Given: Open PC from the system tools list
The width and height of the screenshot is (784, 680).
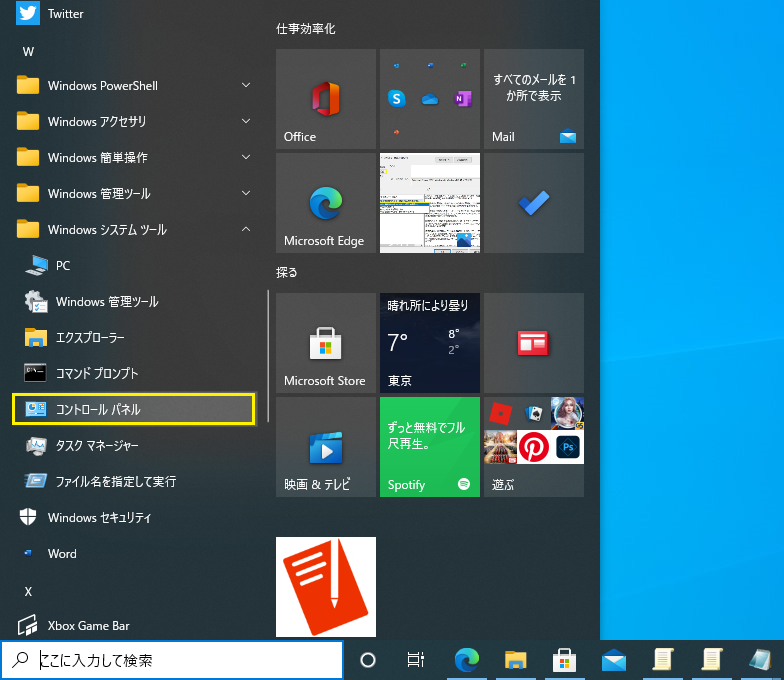Looking at the screenshot, I should pos(134,266).
